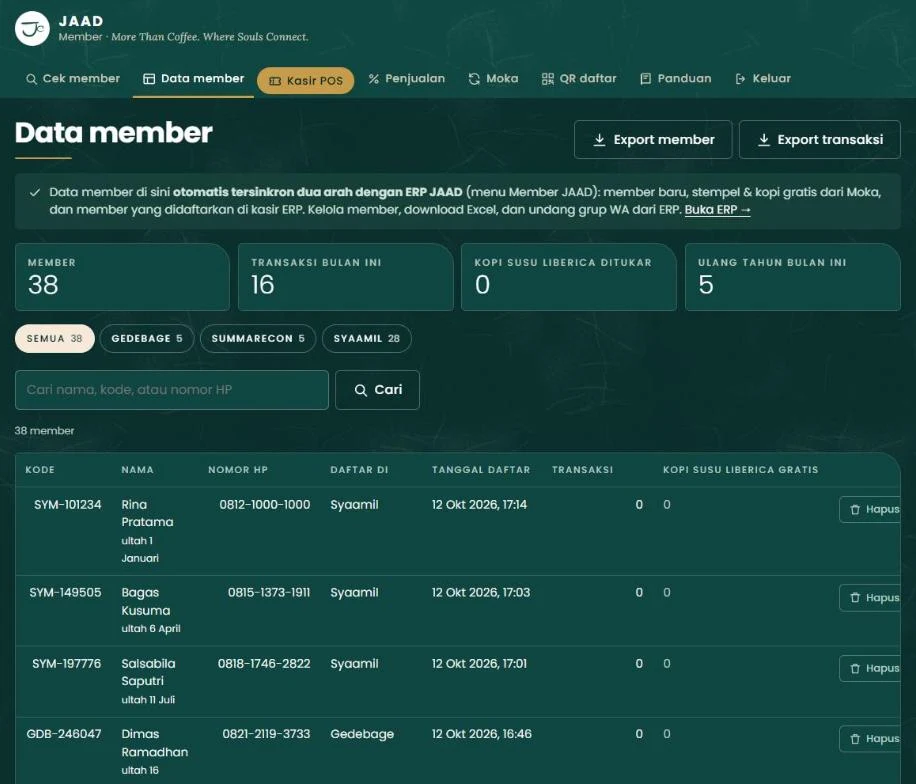This screenshot has width=916, height=784.
Task: Click trash icon in Dimas Ramadhan row
Action: coord(855,739)
